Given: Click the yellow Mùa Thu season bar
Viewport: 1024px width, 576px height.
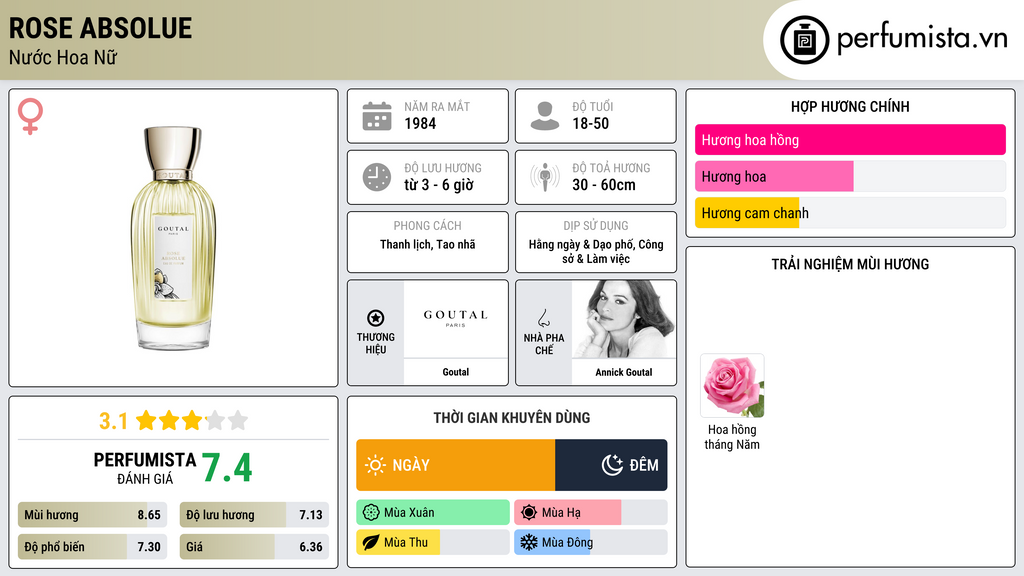Looking at the screenshot, I should 398,543.
